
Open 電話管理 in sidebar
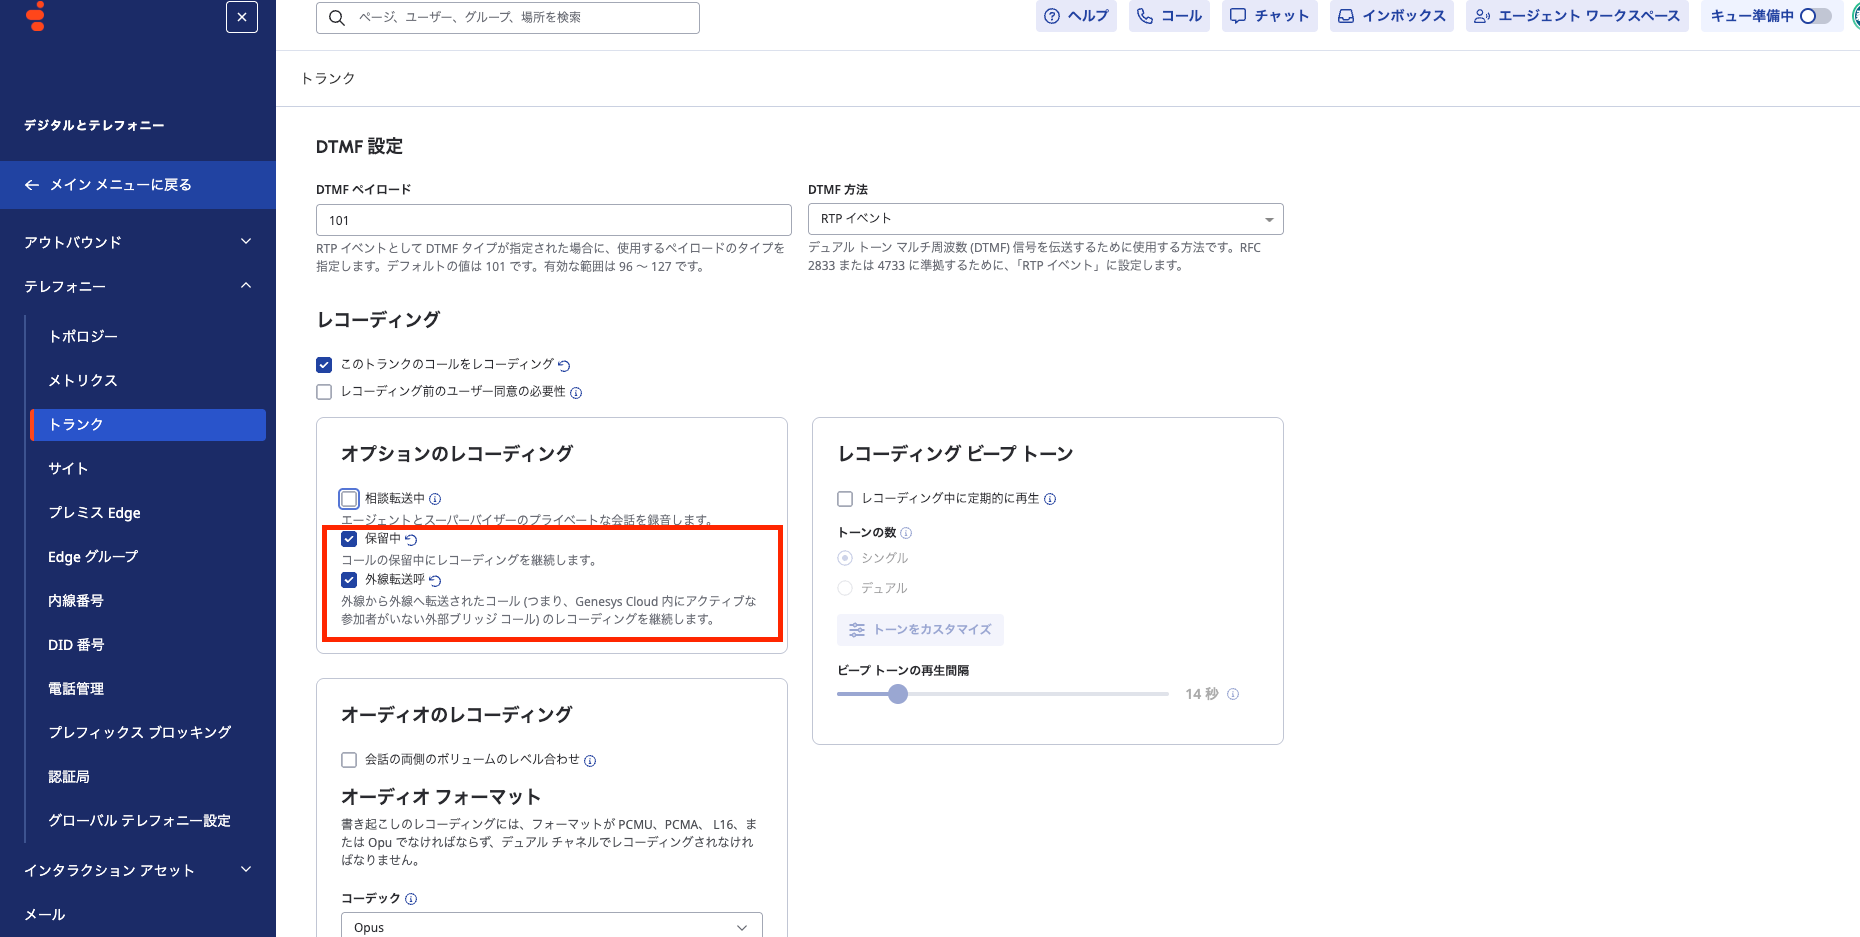coord(76,688)
